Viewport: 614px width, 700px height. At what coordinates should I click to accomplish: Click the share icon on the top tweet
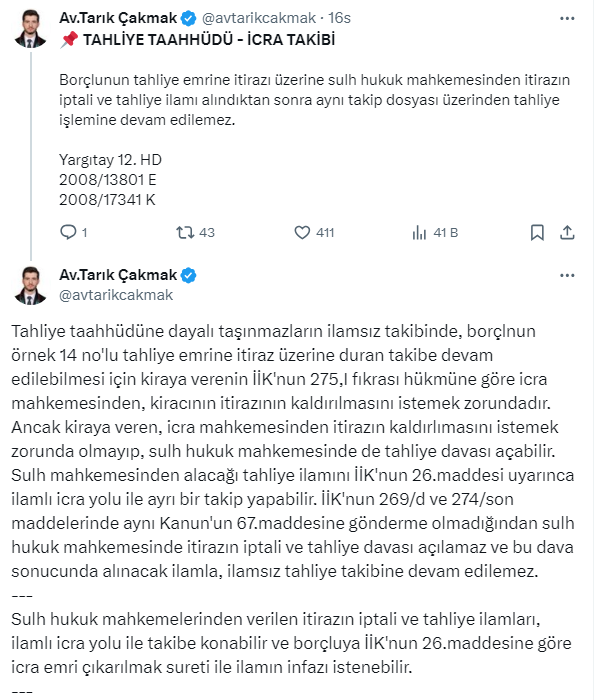(566, 233)
